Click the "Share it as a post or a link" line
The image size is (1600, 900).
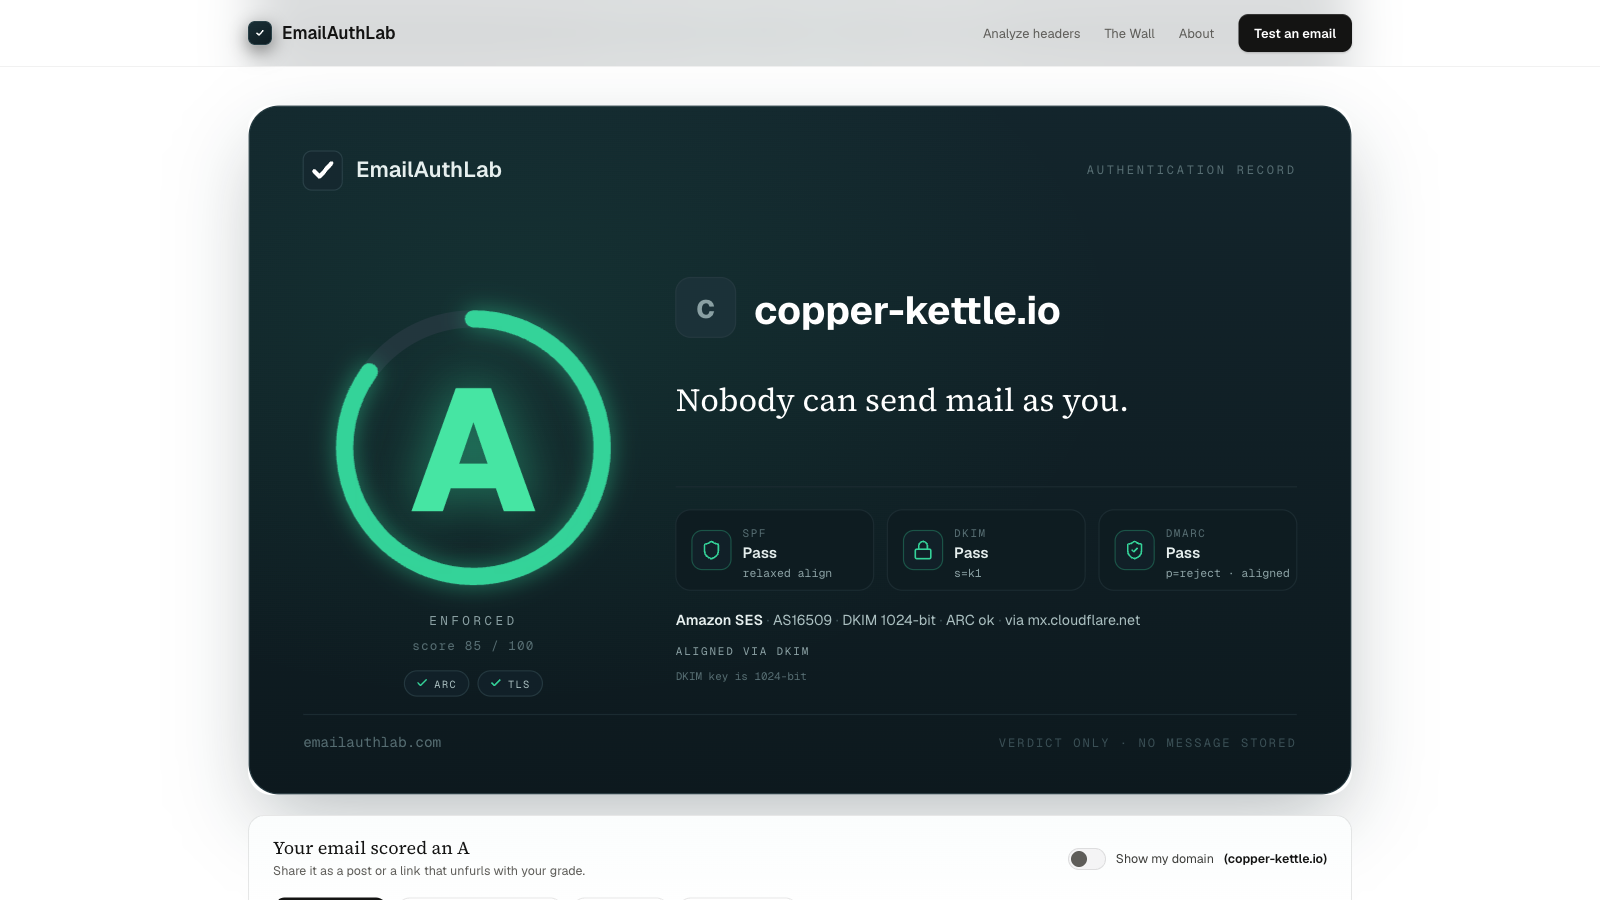[429, 871]
